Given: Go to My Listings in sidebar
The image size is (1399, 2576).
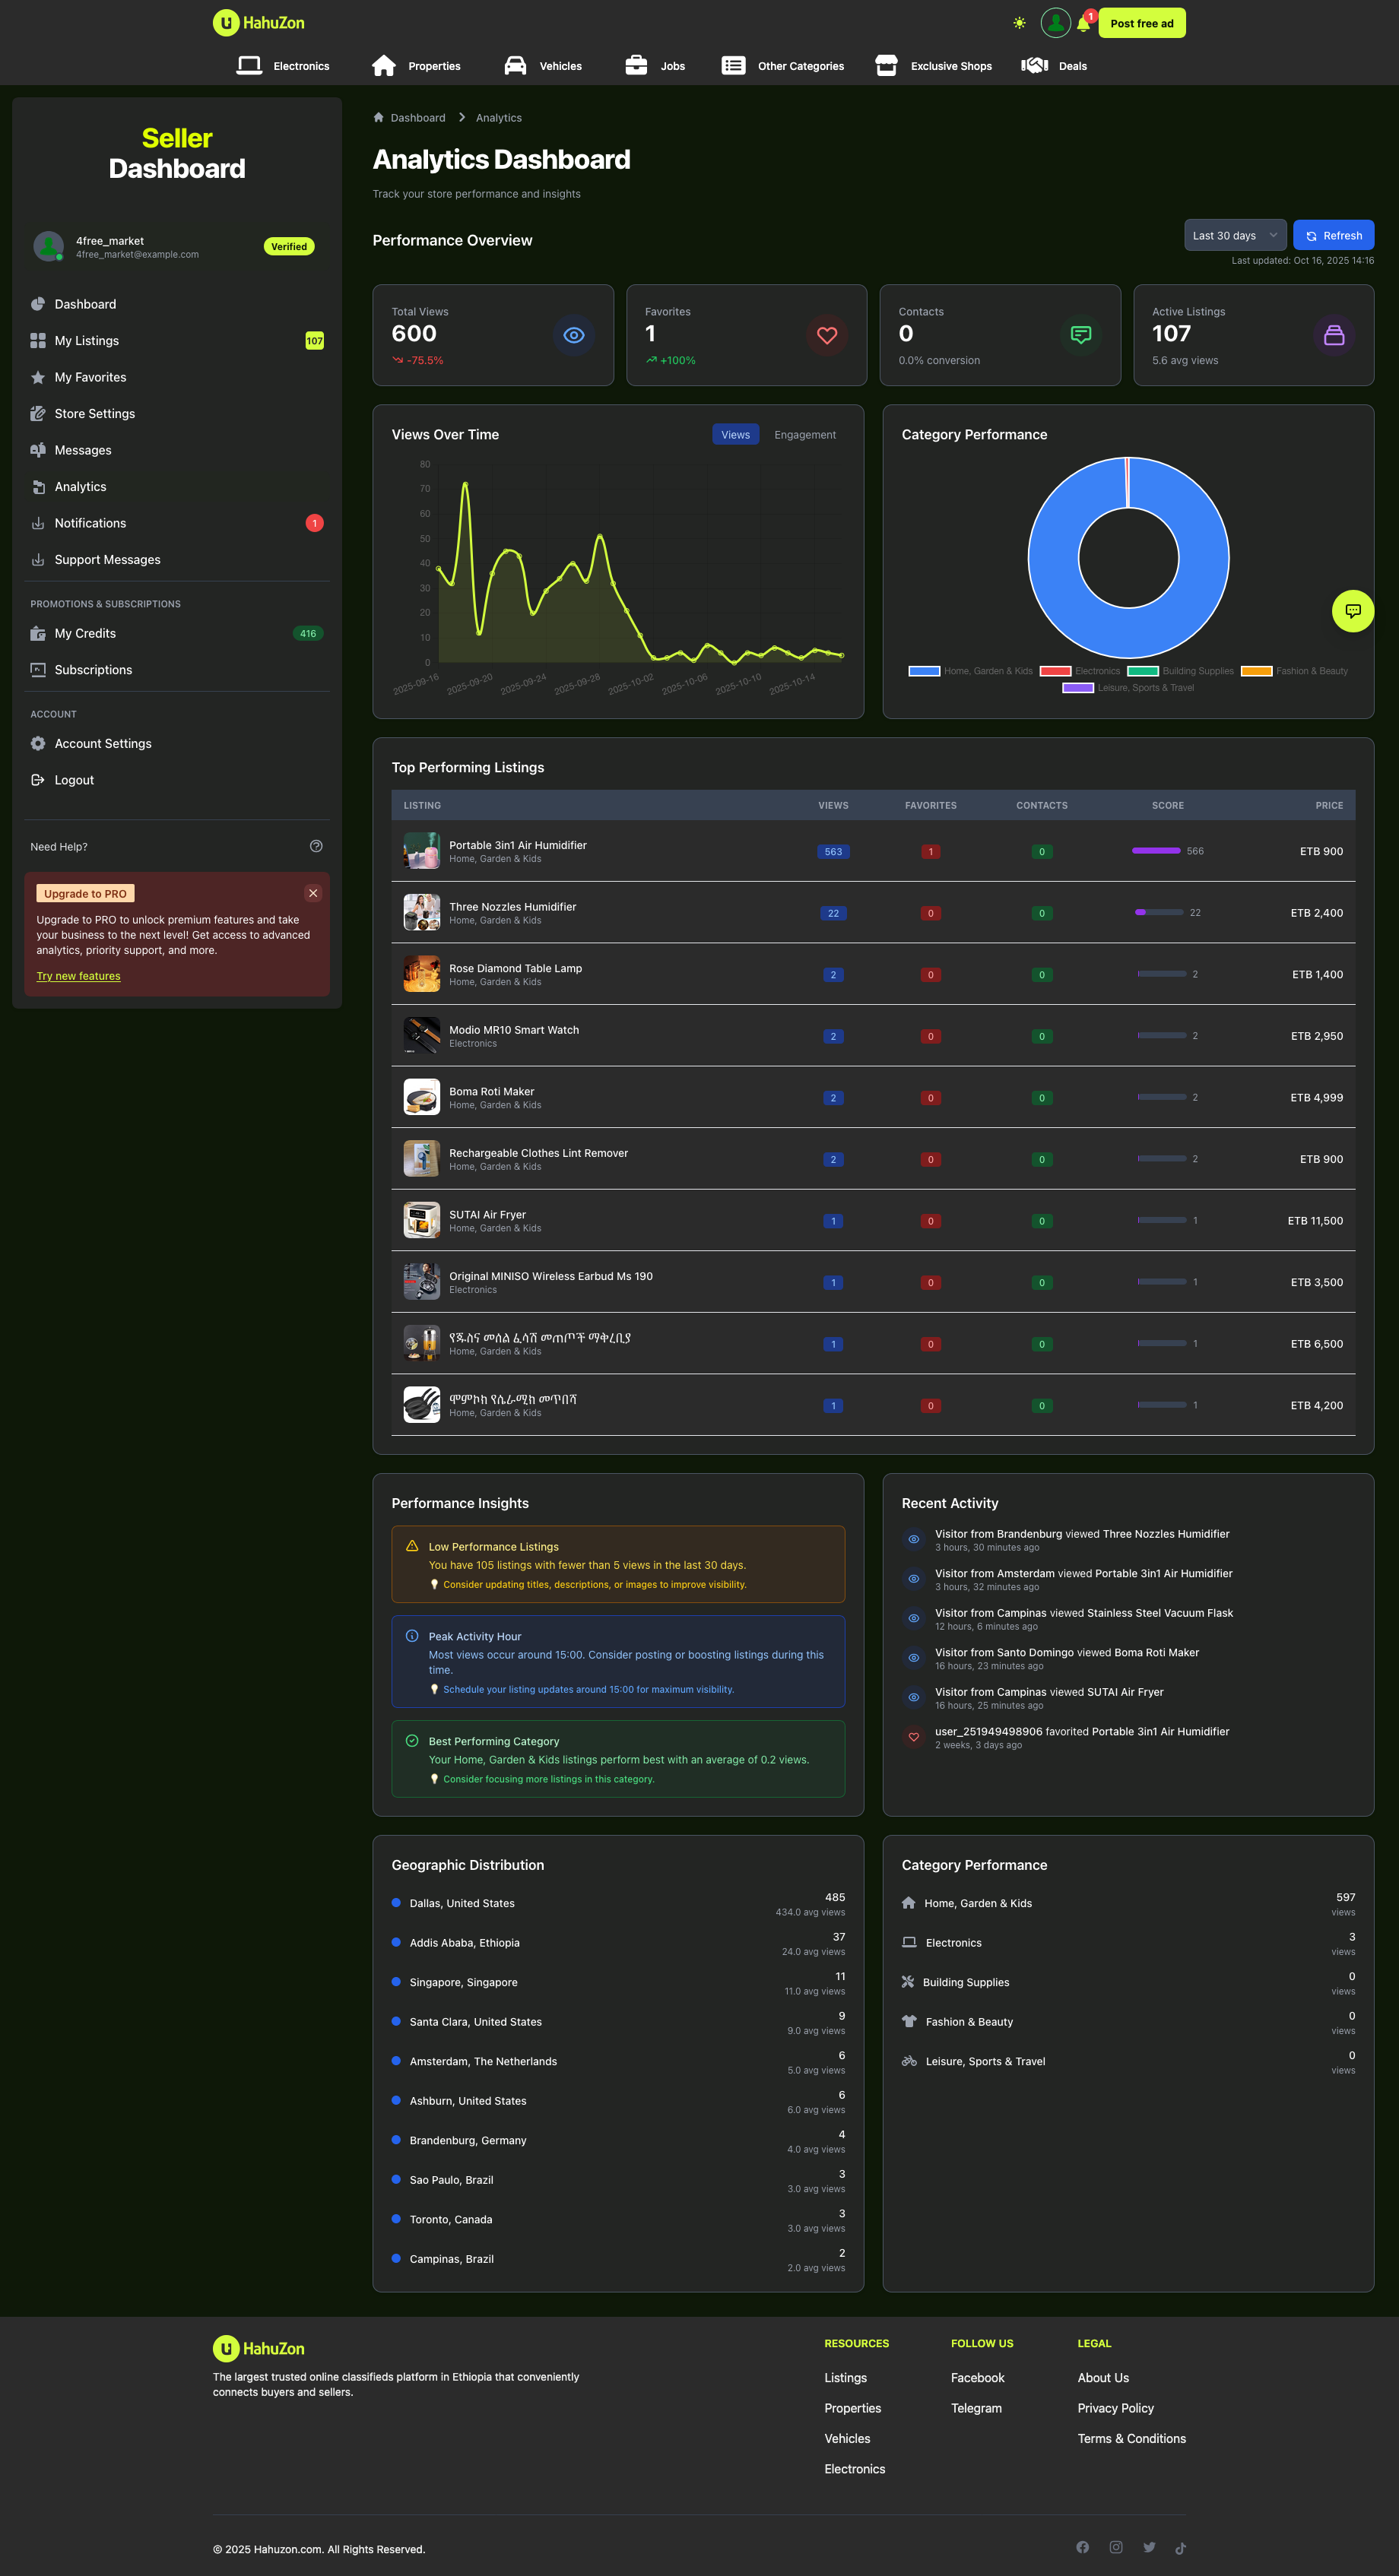Looking at the screenshot, I should pyautogui.click(x=87, y=341).
